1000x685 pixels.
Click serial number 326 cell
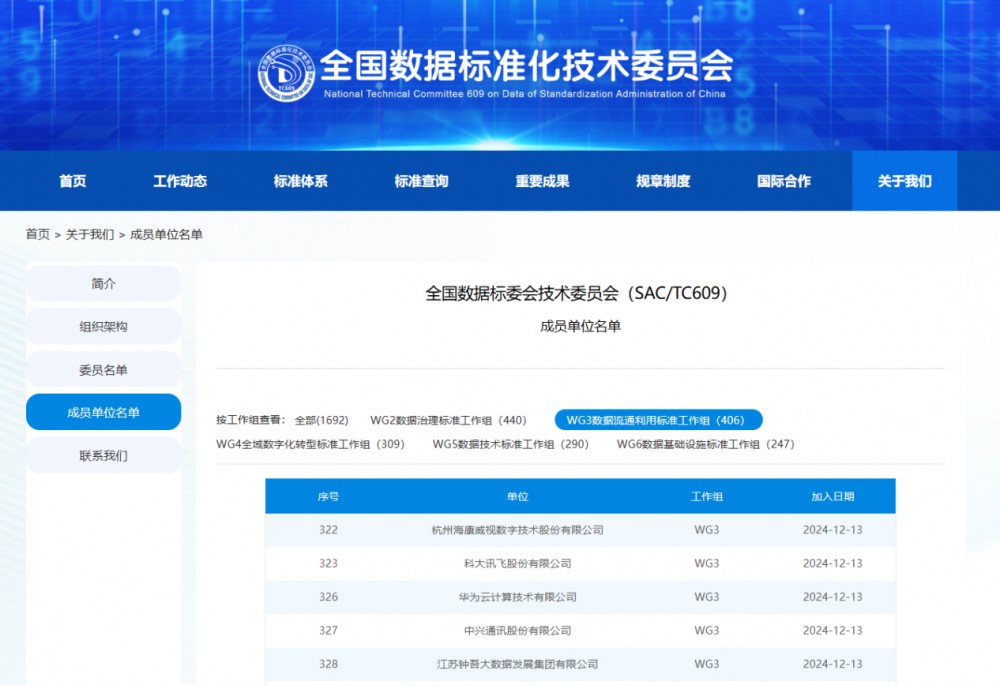(x=328, y=597)
